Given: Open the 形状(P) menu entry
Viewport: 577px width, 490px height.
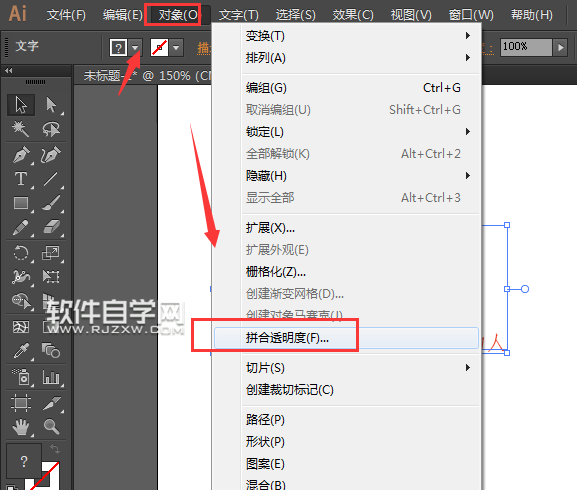Looking at the screenshot, I should (346, 442).
